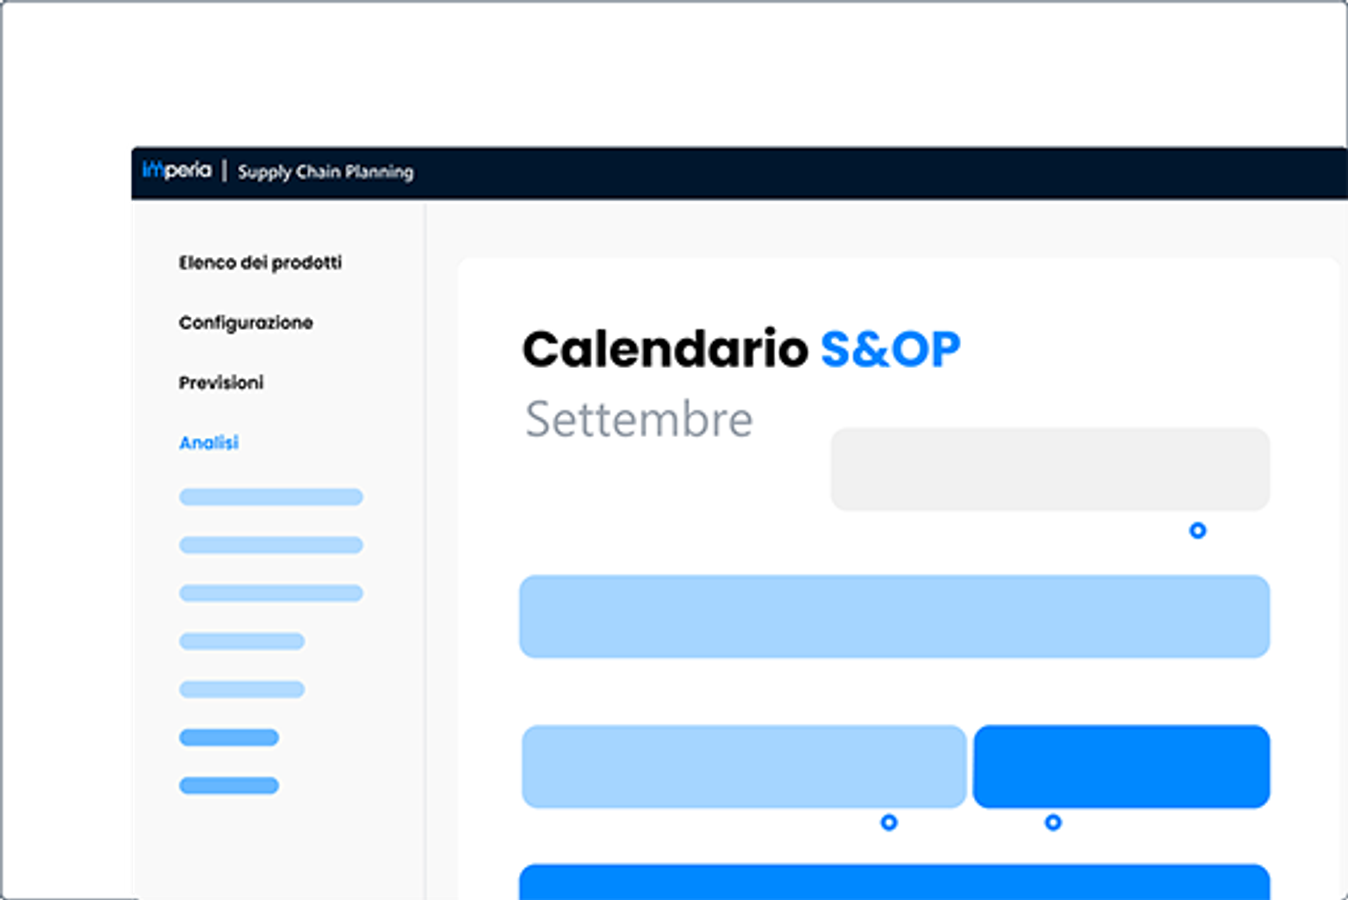The image size is (1348, 900).
Task: Expand the bottom blue calendar section
Action: tap(896, 880)
